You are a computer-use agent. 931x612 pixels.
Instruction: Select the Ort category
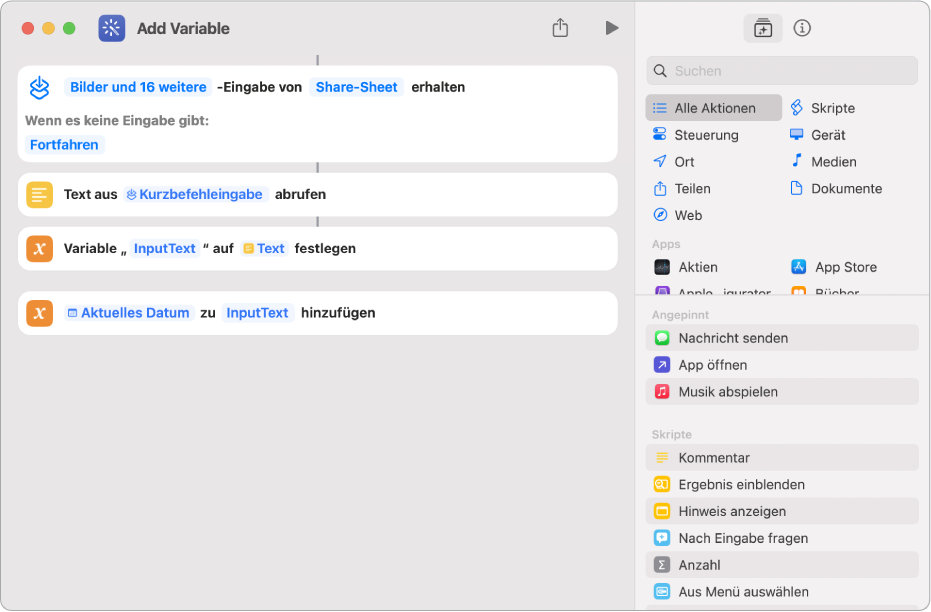click(673, 161)
